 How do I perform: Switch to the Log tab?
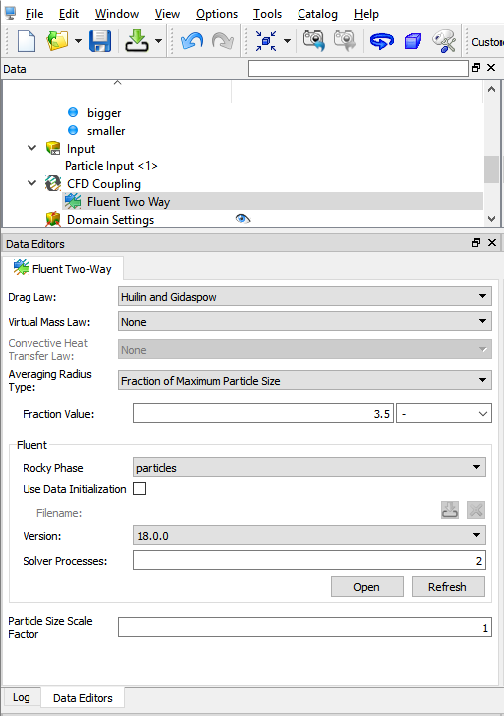click(21, 697)
